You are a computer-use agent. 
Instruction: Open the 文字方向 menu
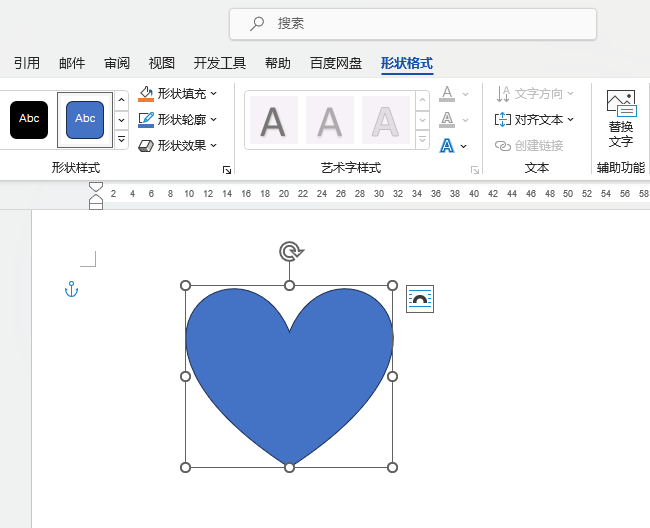535,94
